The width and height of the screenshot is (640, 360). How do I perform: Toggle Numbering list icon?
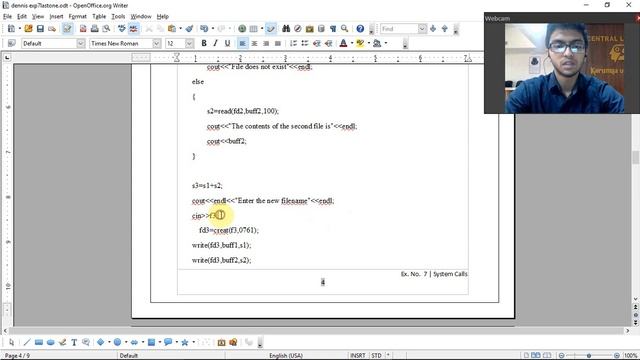point(293,43)
